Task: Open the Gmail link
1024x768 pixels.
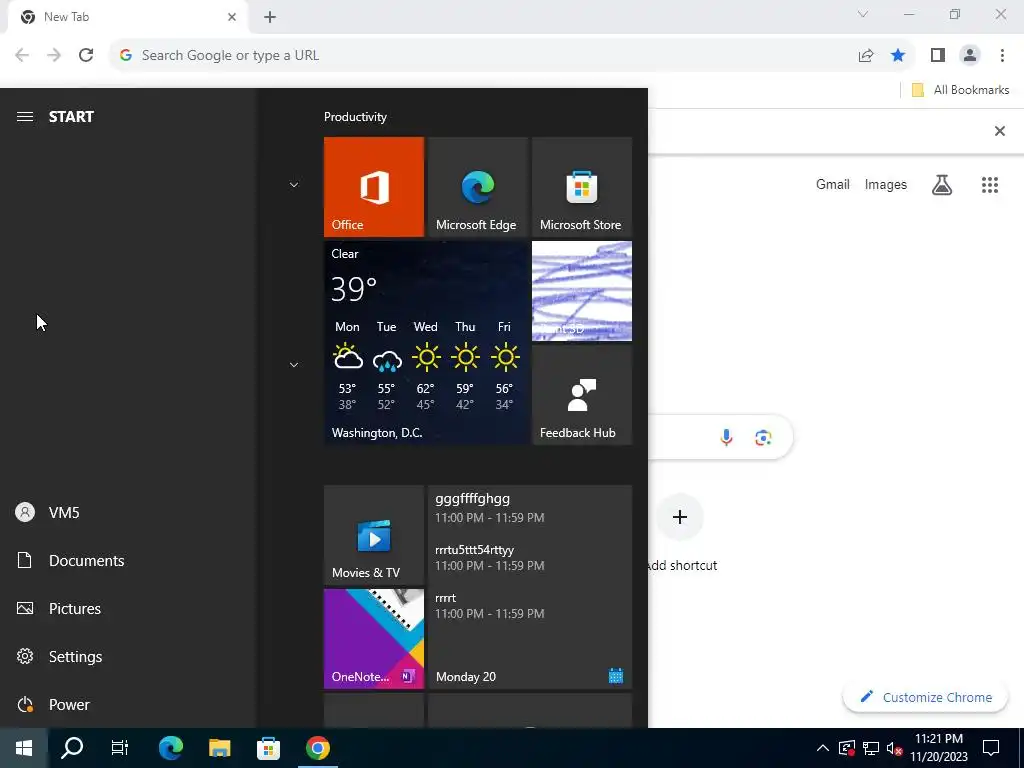Action: [833, 185]
